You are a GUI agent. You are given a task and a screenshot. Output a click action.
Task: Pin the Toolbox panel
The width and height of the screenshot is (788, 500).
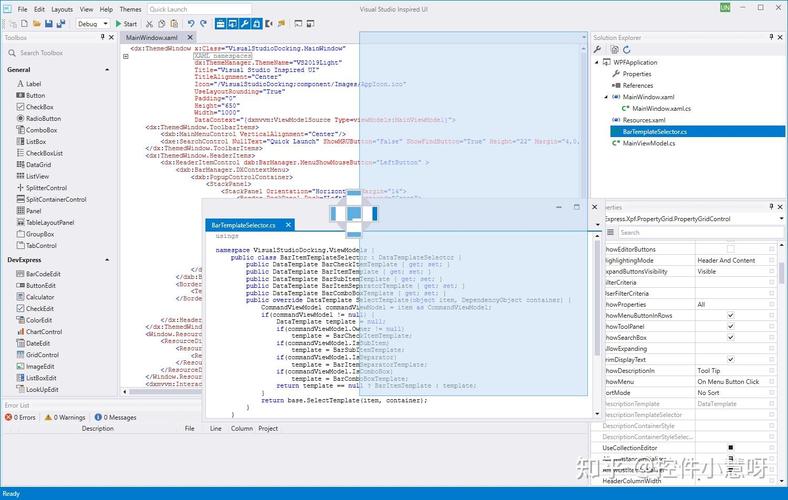pyautogui.click(x=103, y=37)
